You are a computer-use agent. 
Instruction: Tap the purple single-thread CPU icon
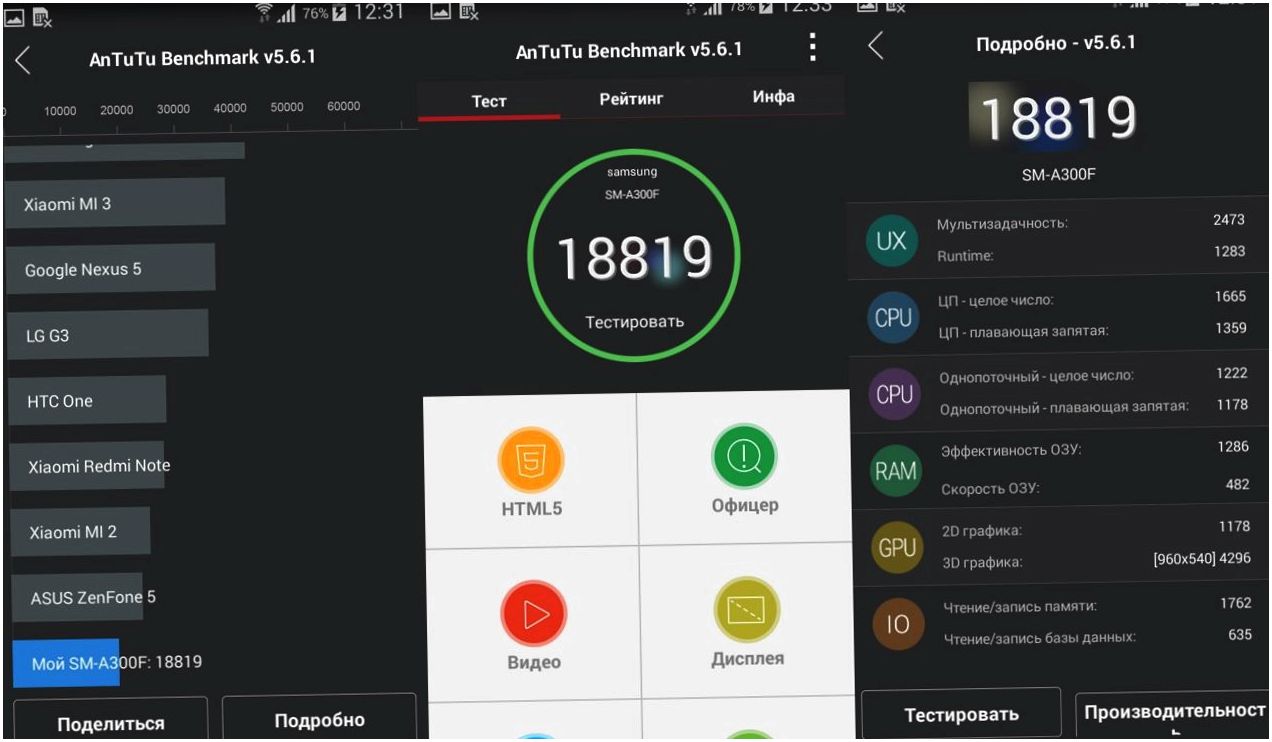(x=894, y=394)
